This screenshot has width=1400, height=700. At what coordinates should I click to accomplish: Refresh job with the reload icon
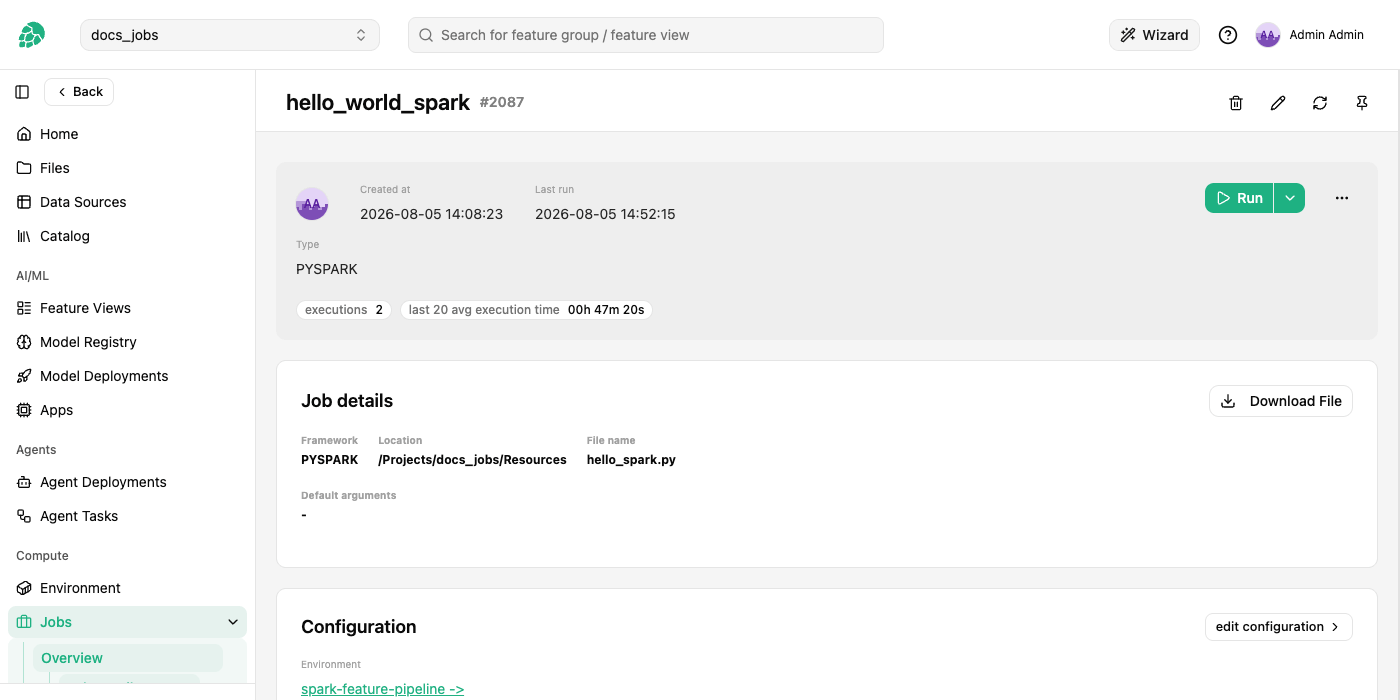(1320, 103)
